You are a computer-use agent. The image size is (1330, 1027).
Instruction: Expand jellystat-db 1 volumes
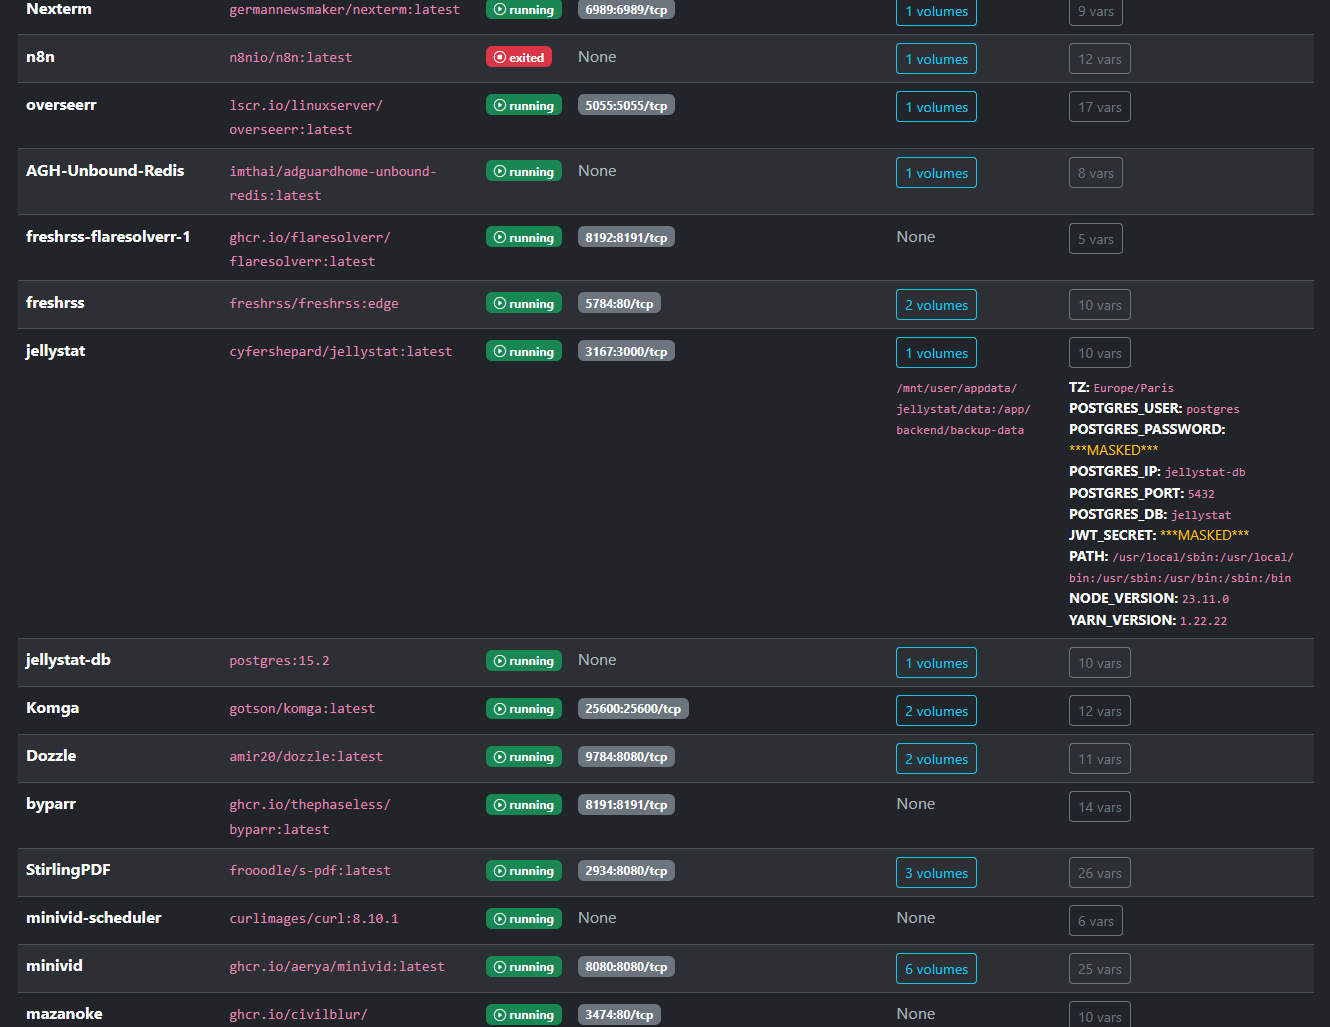click(936, 663)
